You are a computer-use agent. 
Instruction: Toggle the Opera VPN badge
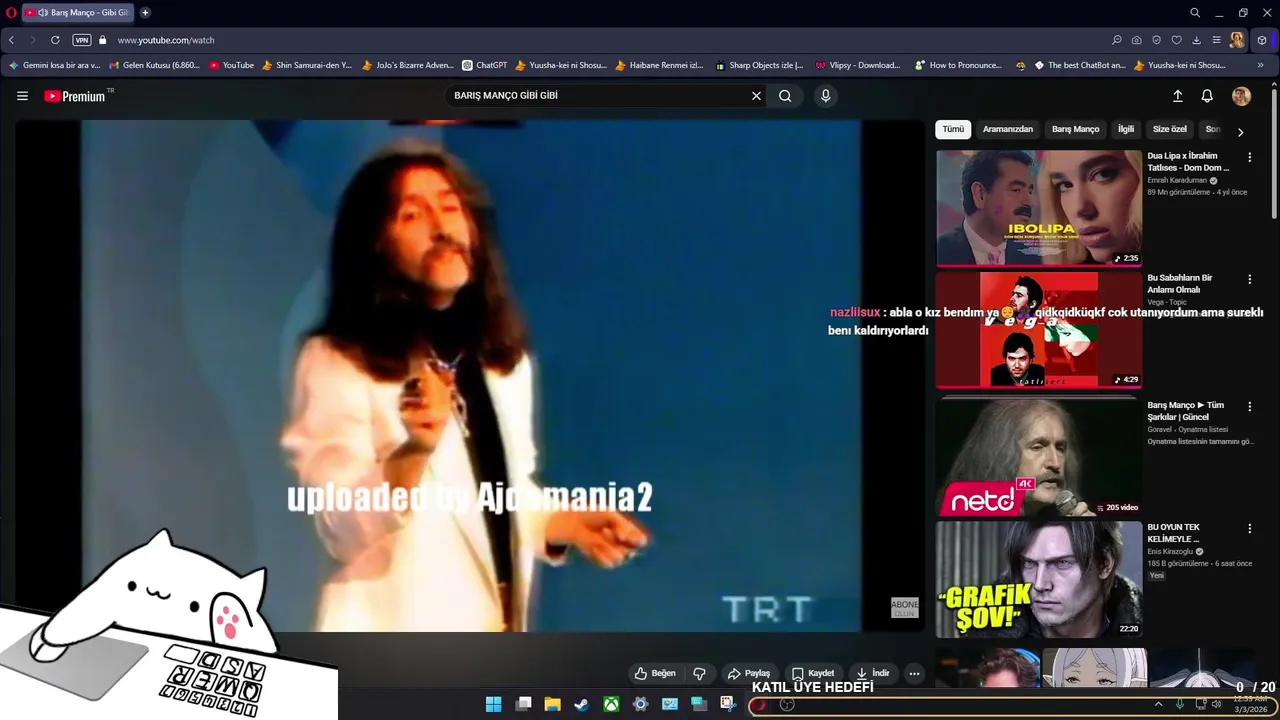pyautogui.click(x=82, y=40)
